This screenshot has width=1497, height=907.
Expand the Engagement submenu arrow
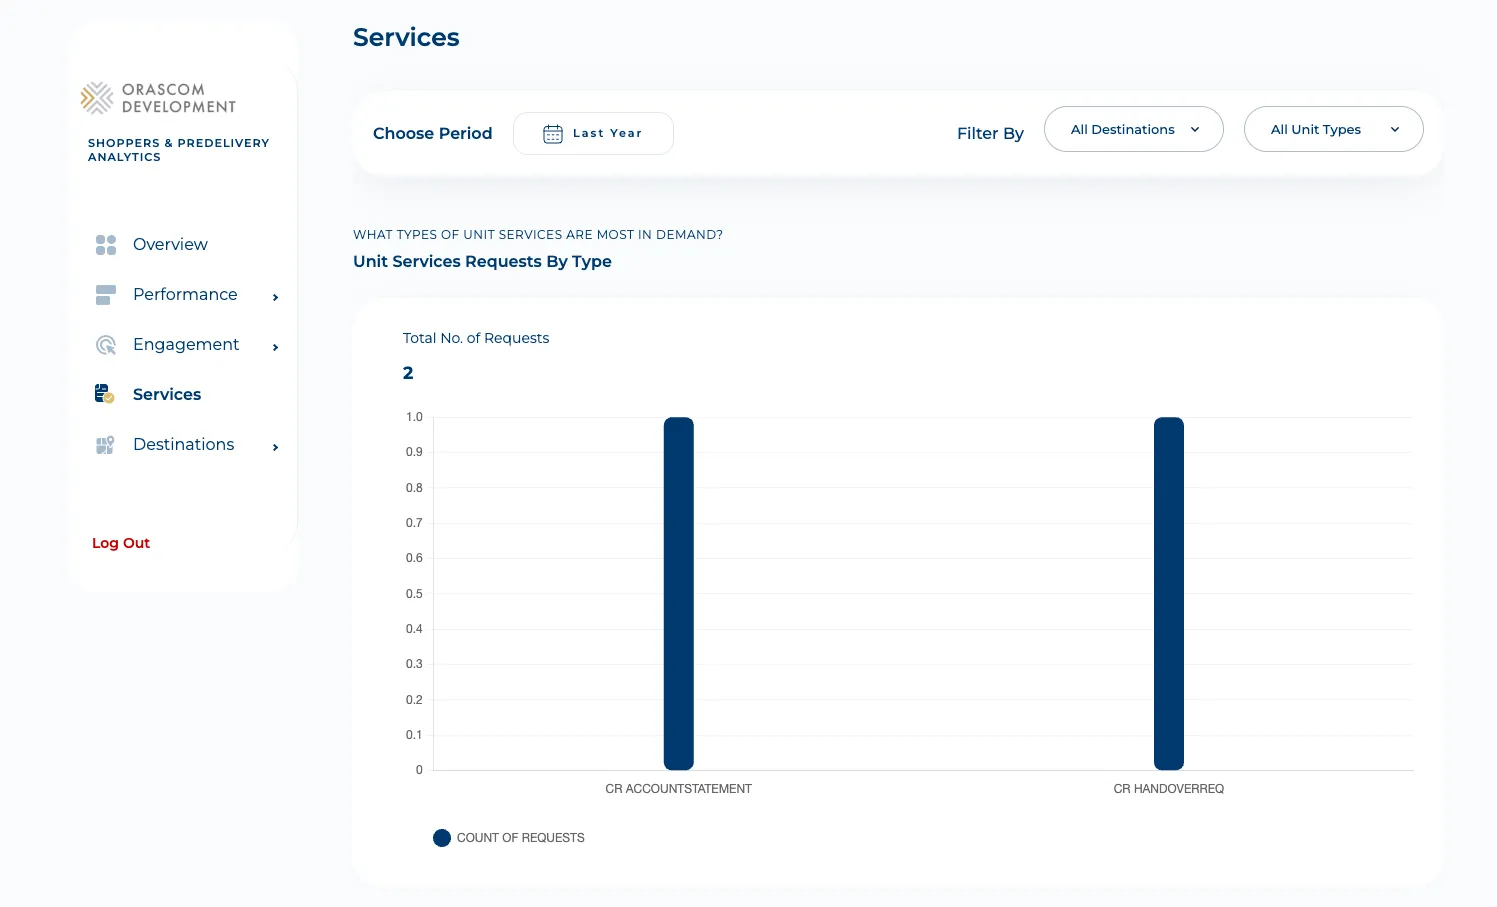(x=275, y=347)
